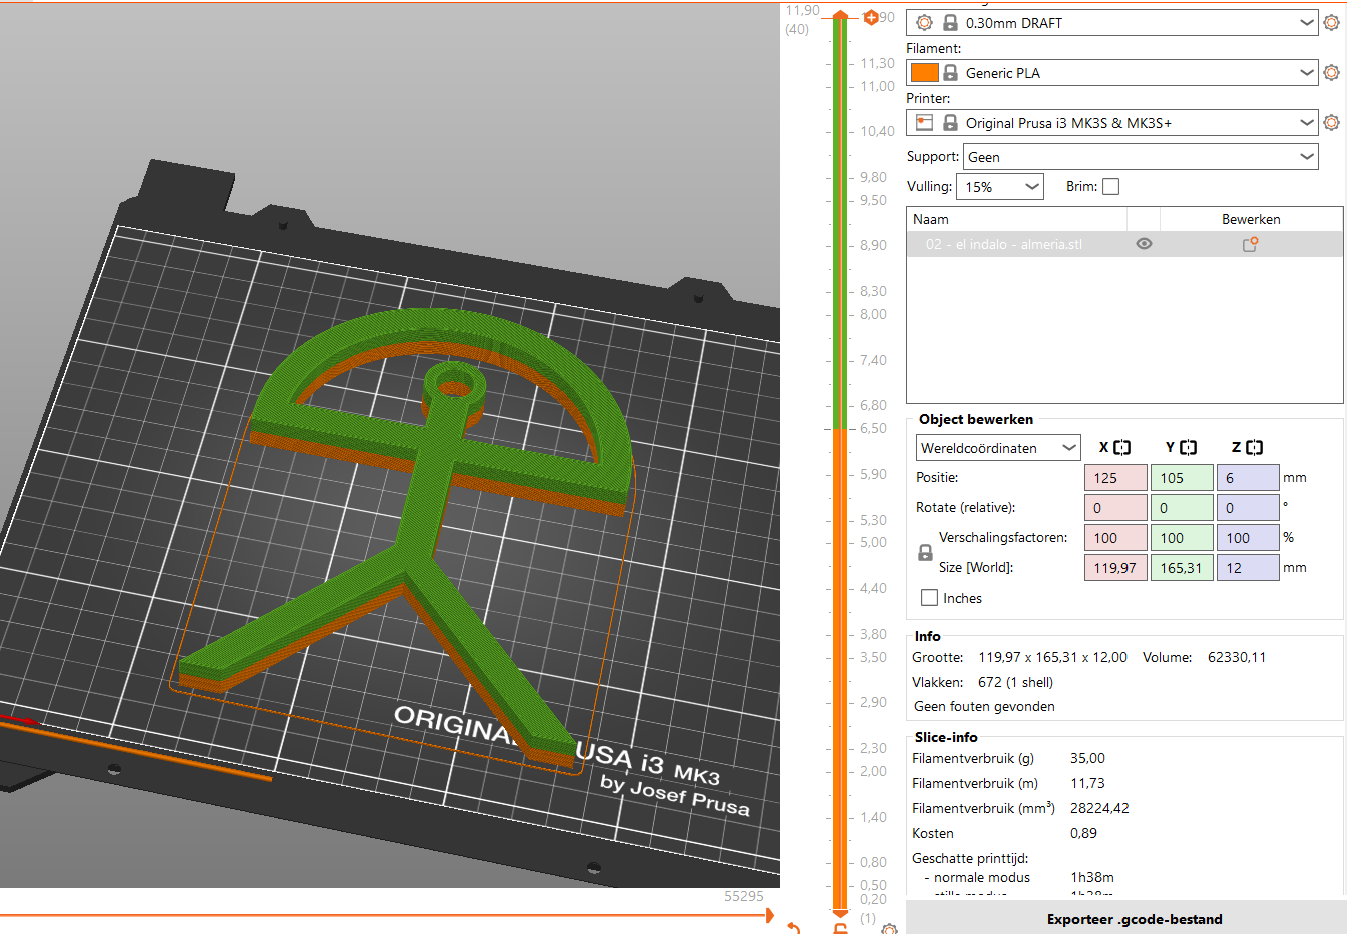
Task: Click the add color change plus icon
Action: pos(870,17)
